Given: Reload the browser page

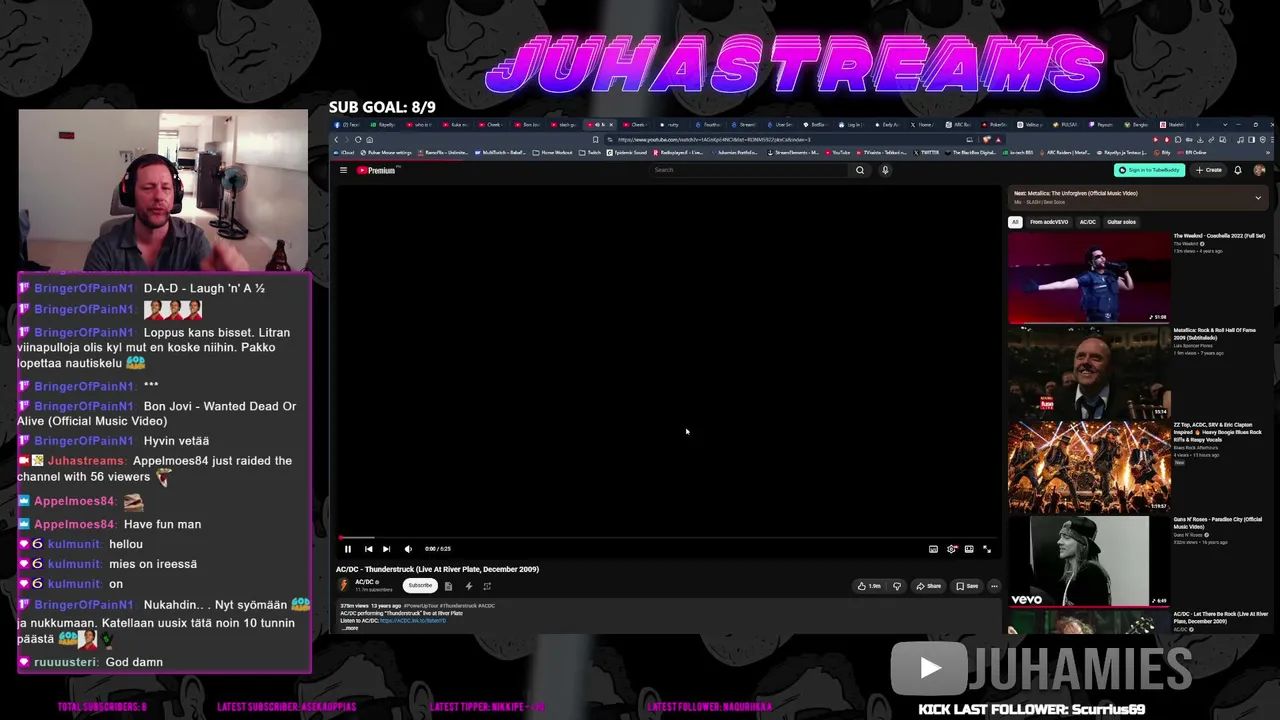Looking at the screenshot, I should click(359, 140).
